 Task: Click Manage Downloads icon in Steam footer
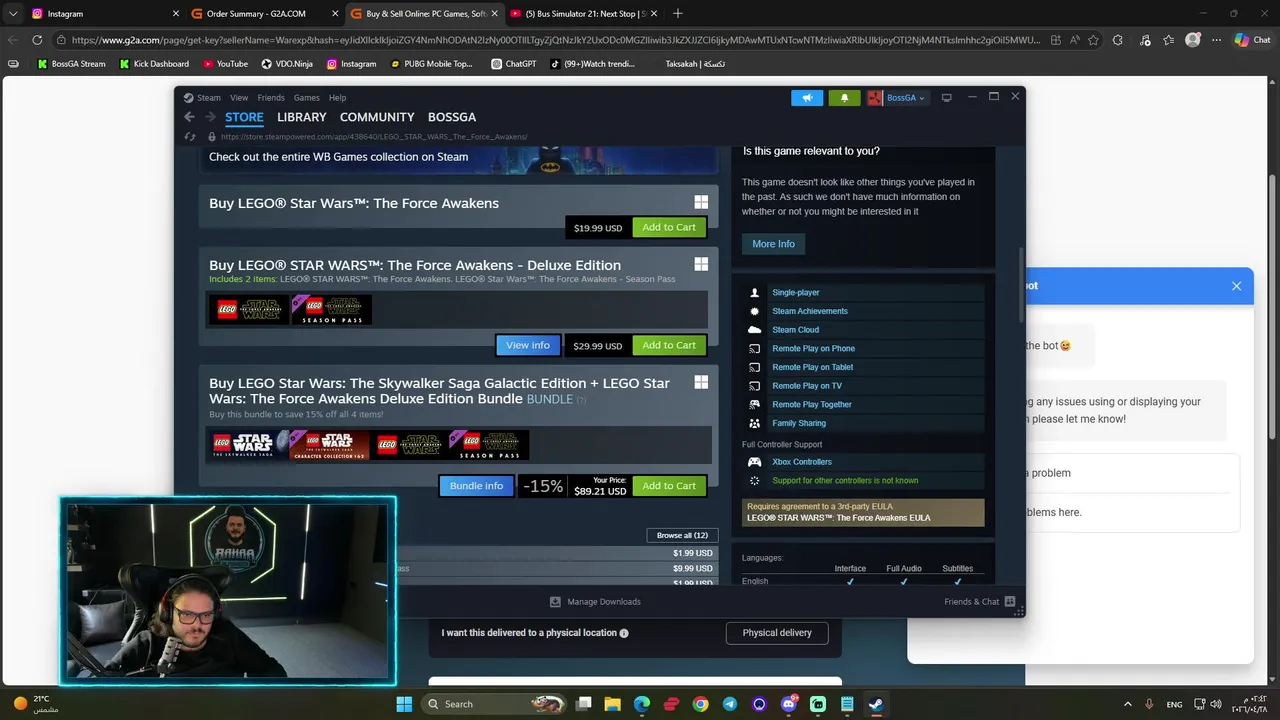coord(555,601)
